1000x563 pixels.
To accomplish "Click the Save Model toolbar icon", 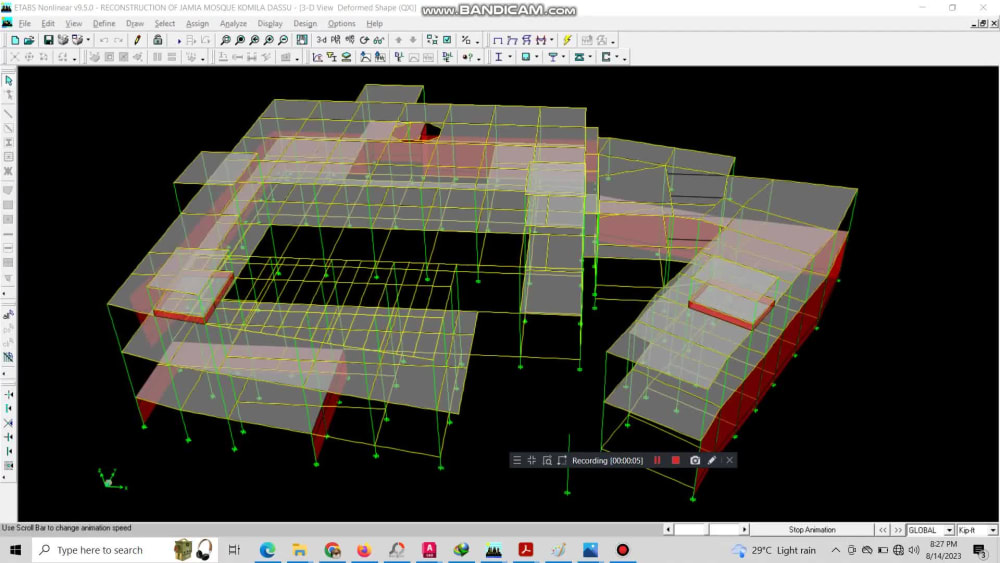I will [x=48, y=40].
